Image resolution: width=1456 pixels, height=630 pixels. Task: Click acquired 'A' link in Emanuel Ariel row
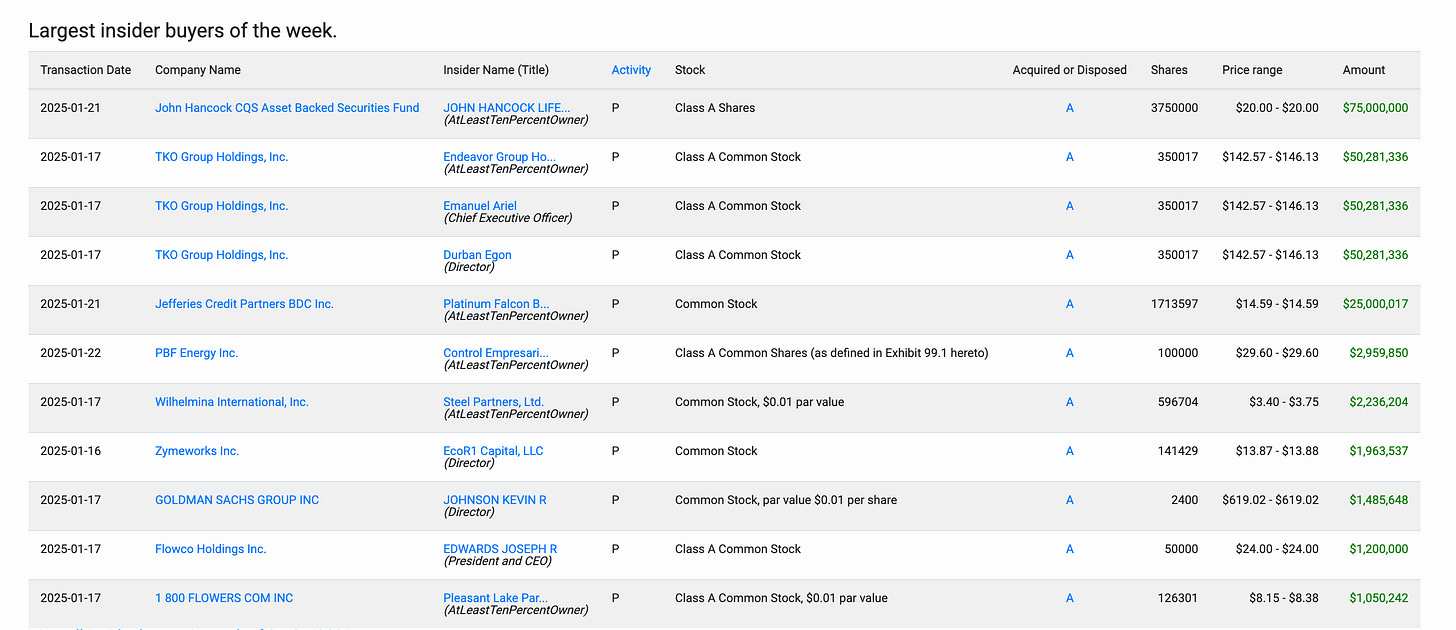pyautogui.click(x=1070, y=206)
